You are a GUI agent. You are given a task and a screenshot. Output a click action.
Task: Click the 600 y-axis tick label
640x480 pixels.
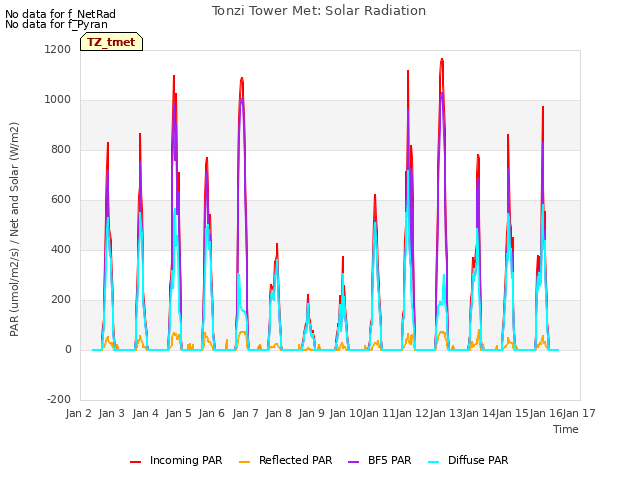point(61,200)
